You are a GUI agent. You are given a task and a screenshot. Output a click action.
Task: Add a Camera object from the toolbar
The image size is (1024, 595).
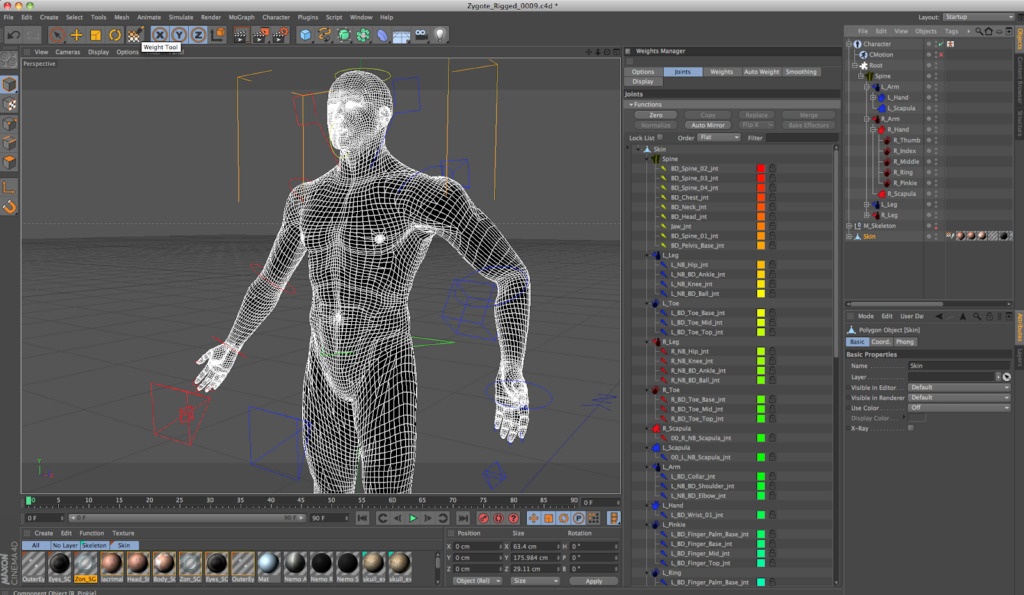point(421,35)
